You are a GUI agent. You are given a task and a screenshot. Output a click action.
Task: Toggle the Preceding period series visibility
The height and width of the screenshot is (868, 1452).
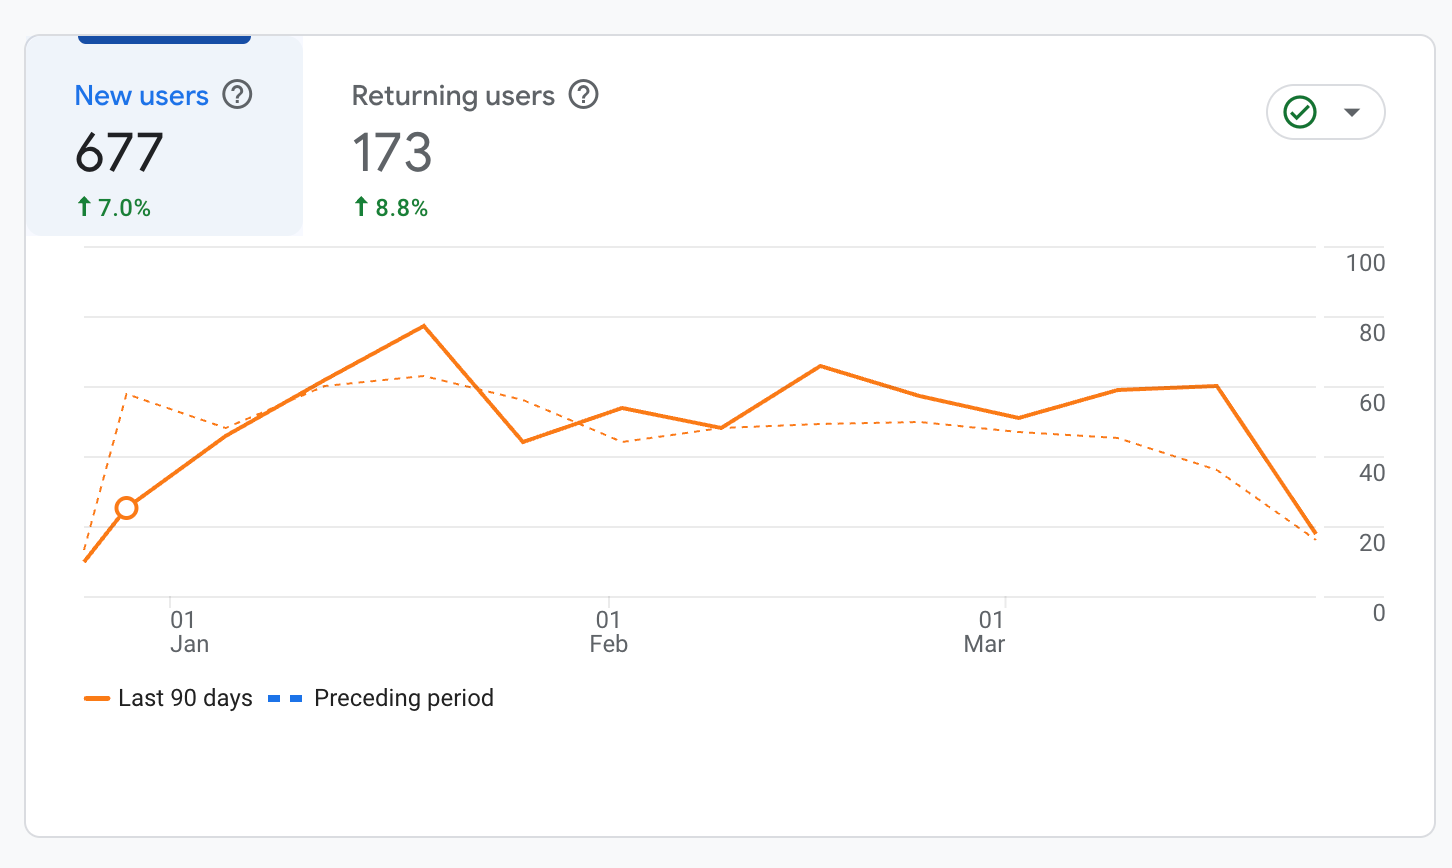pyautogui.click(x=404, y=698)
